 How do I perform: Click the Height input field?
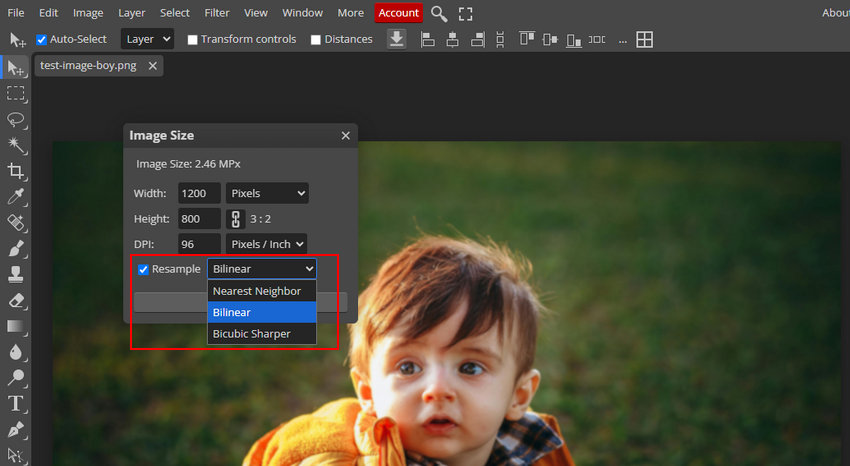click(x=199, y=219)
